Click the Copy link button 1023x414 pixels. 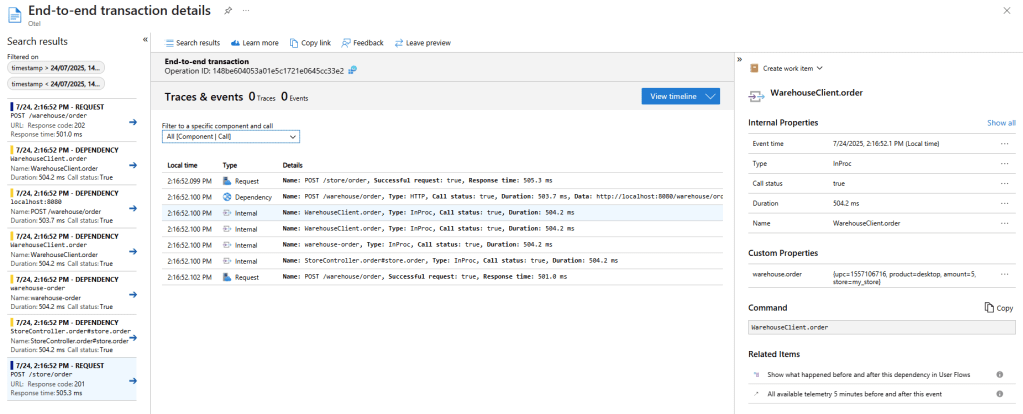309,43
